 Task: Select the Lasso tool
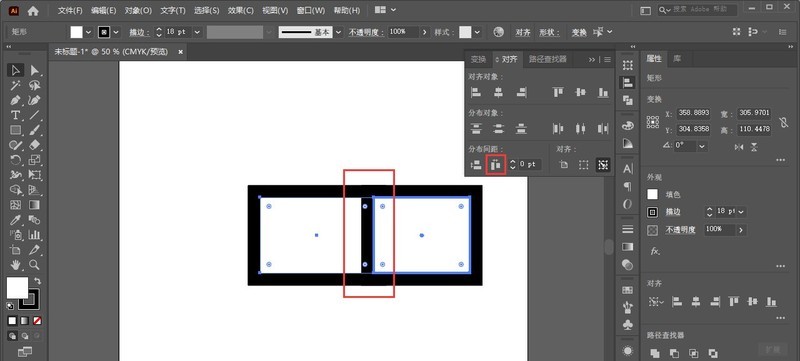pos(35,85)
